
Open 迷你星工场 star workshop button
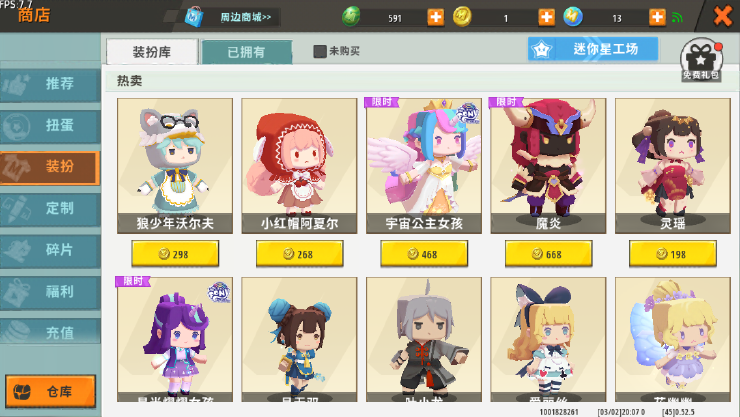[593, 49]
